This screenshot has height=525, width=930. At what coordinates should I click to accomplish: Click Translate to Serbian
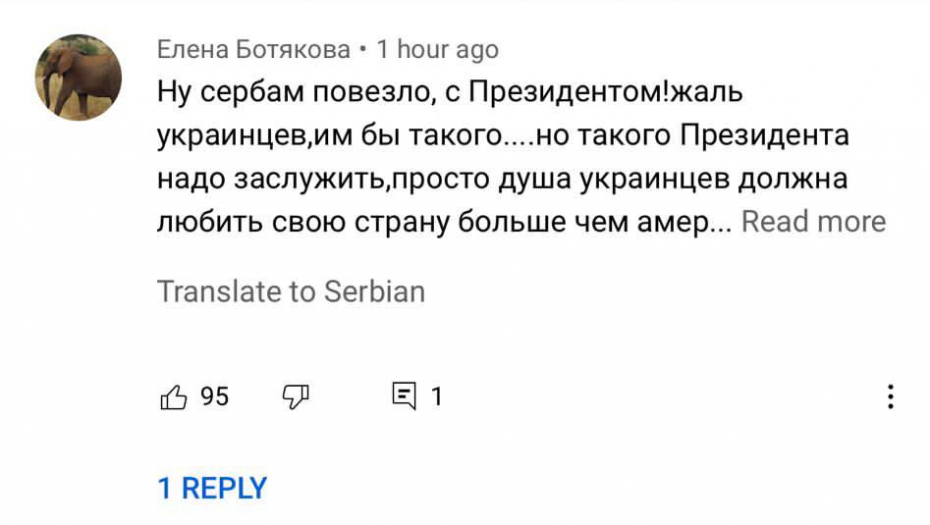pyautogui.click(x=291, y=291)
